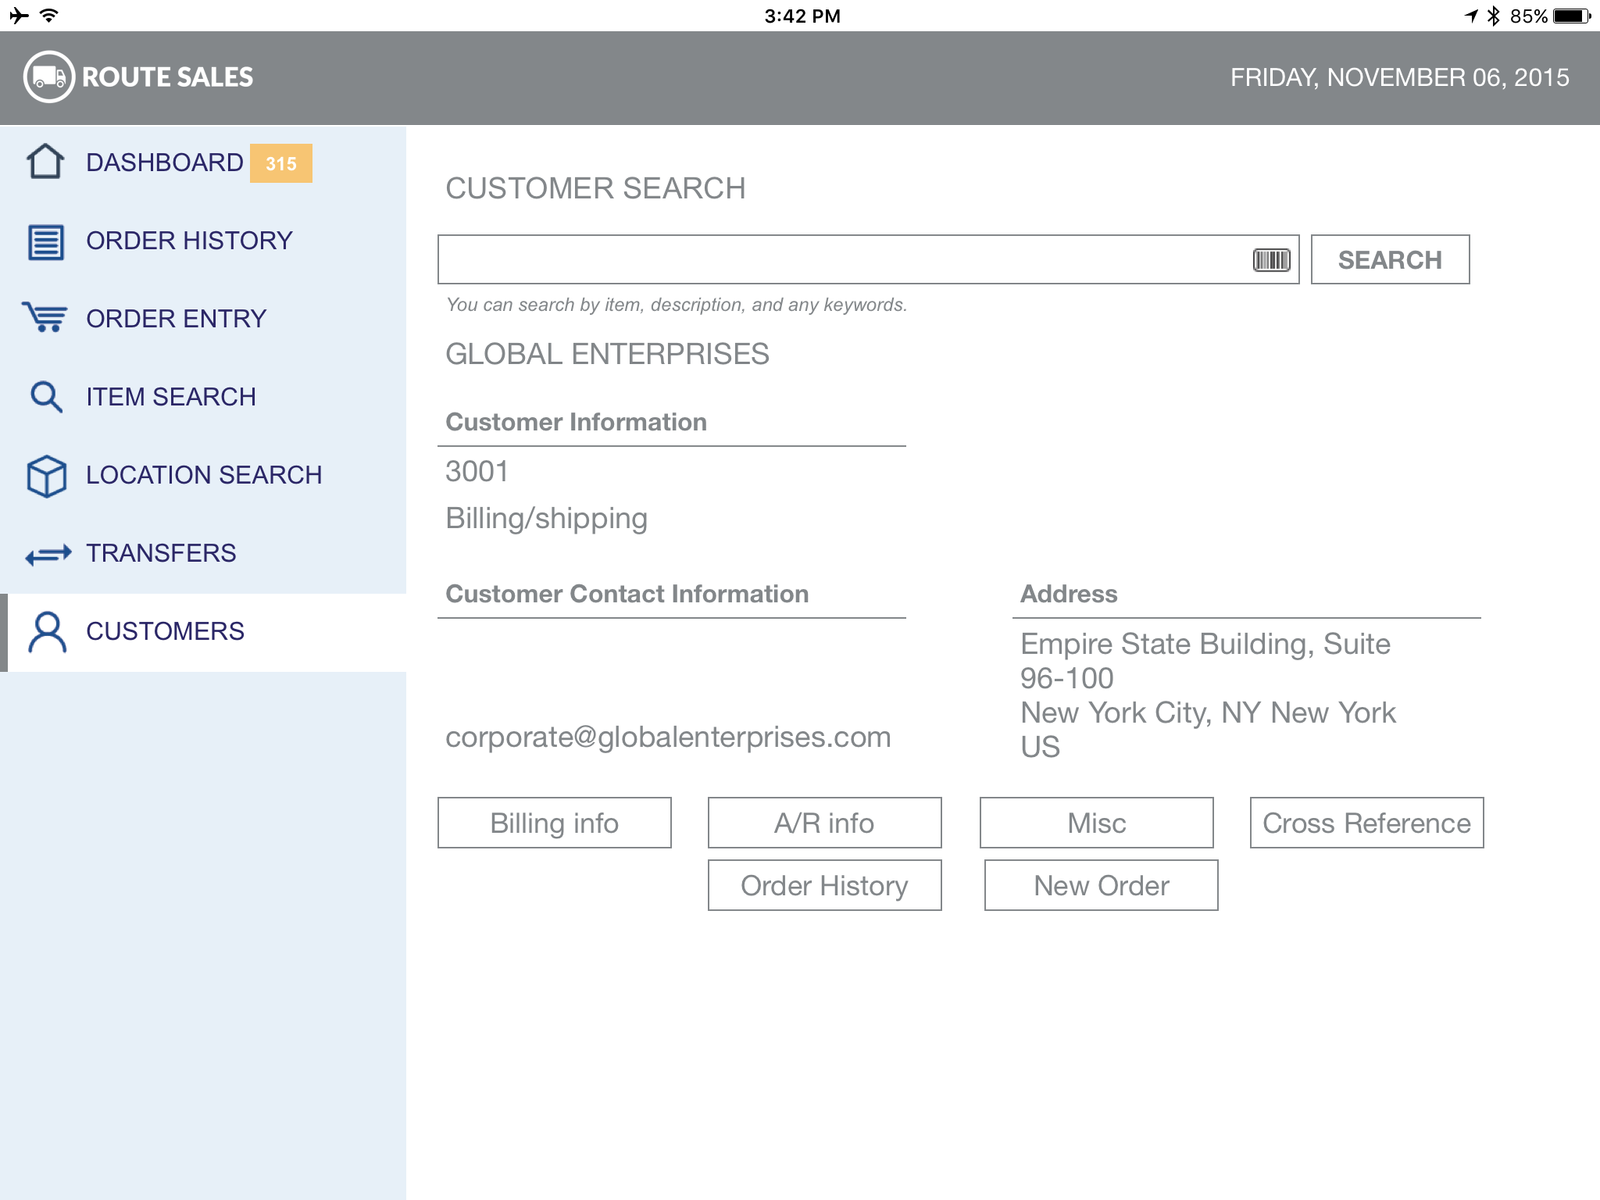This screenshot has width=1600, height=1200.
Task: Tap the battery indicator icon
Action: click(x=1572, y=16)
